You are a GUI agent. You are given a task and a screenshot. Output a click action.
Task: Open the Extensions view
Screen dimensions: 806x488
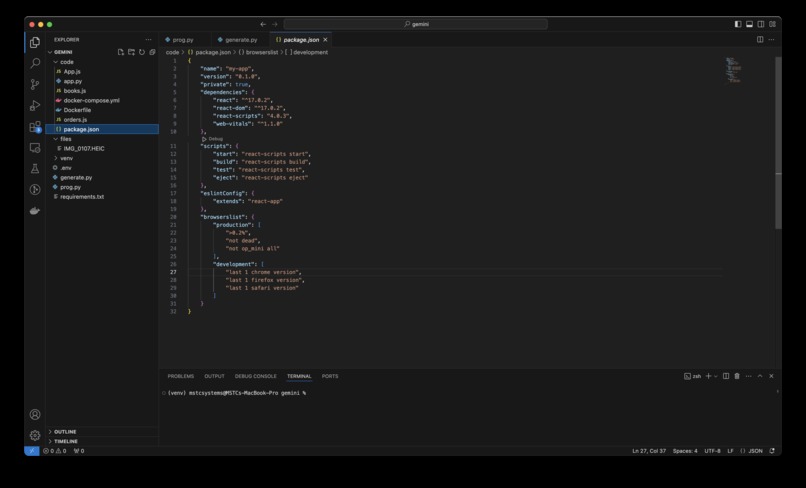[35, 126]
